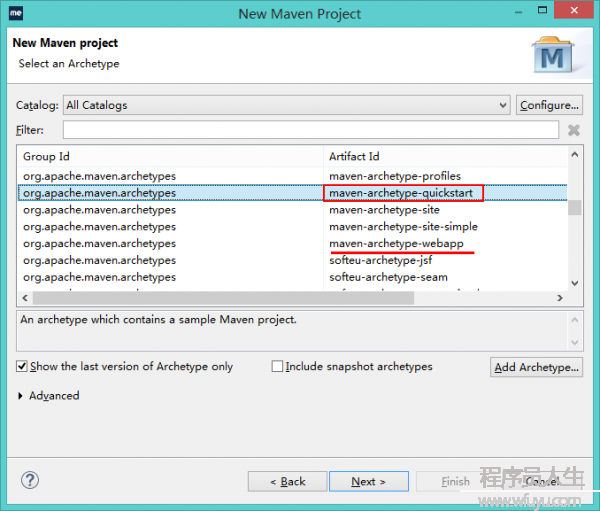The width and height of the screenshot is (600, 511).
Task: Click the horizontal scrollbar thumb of archetype table
Action: coord(223,298)
